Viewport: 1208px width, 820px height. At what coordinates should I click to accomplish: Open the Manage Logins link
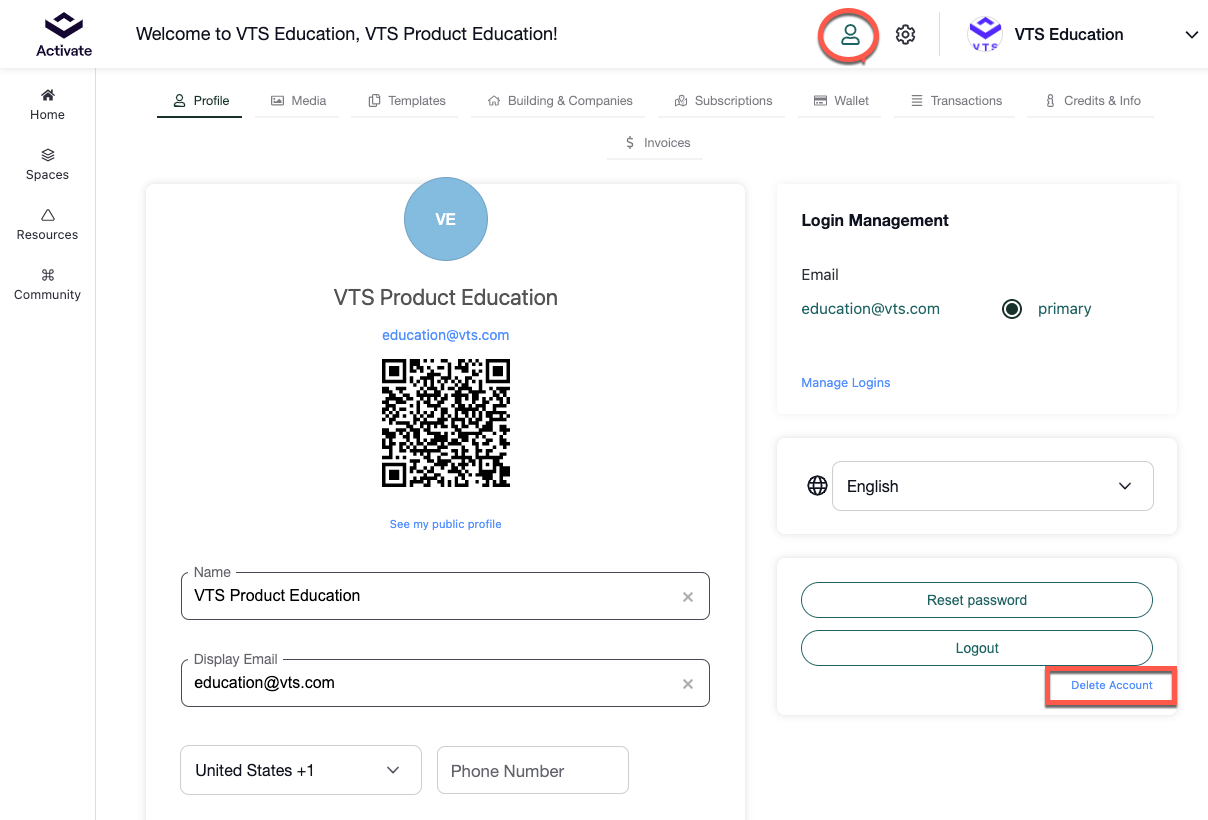tap(845, 383)
